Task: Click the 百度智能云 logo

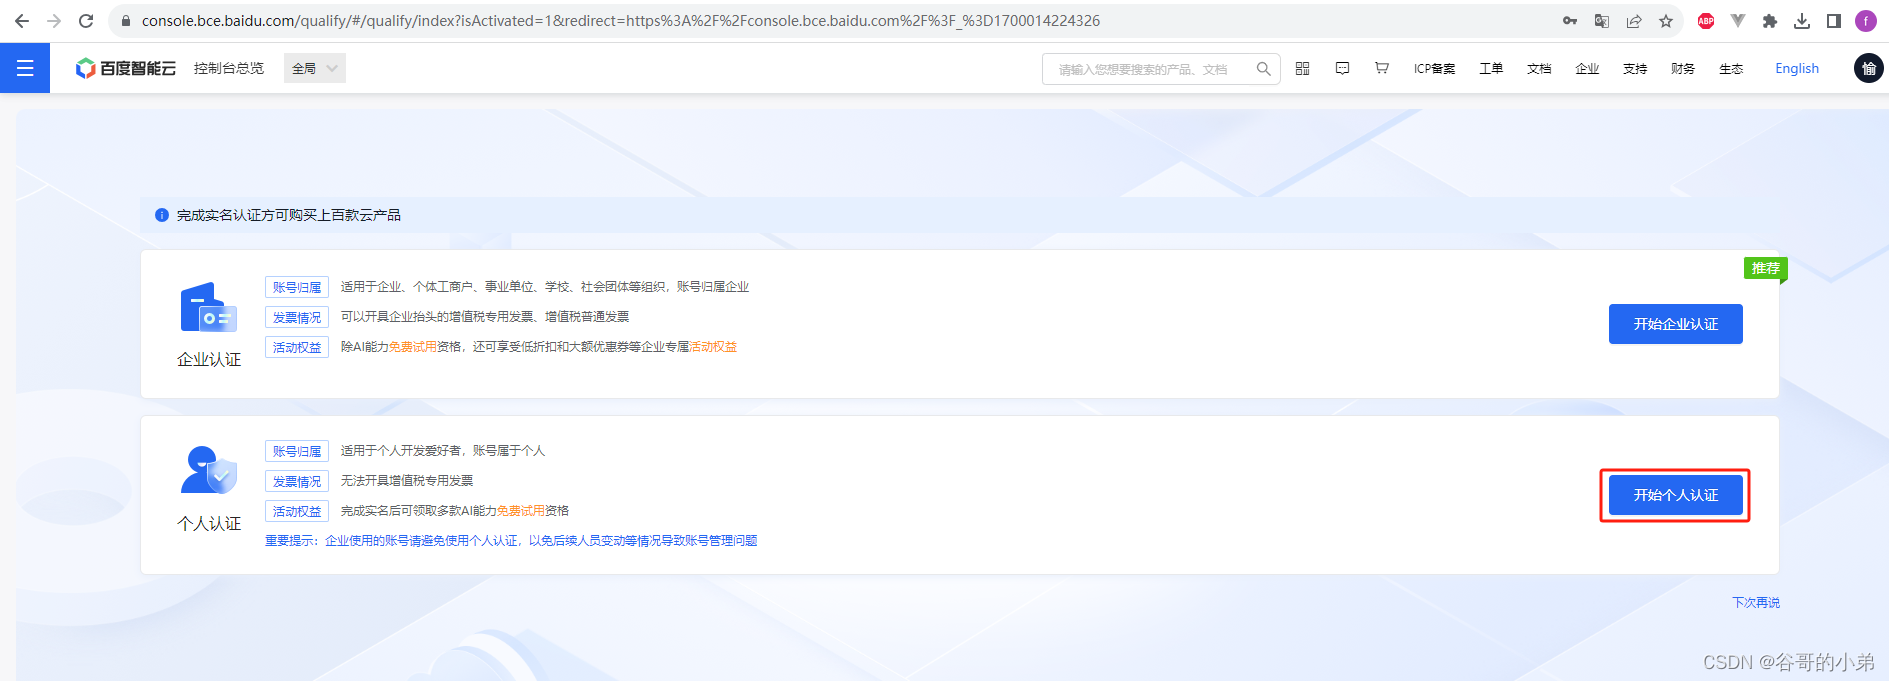Action: coord(126,68)
